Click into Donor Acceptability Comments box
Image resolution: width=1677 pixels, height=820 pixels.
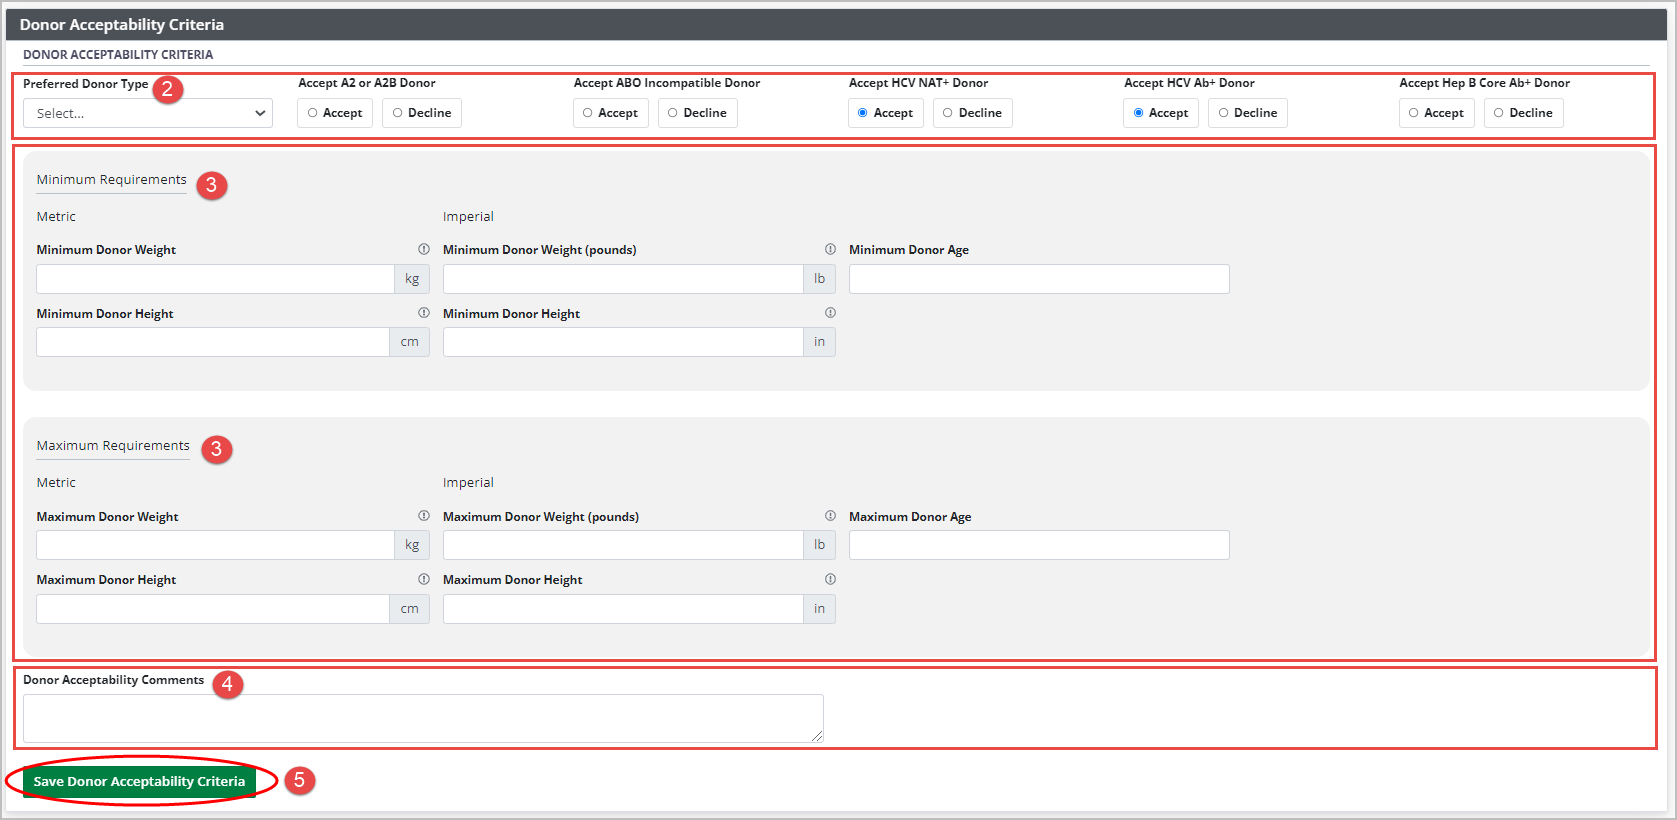(x=422, y=718)
